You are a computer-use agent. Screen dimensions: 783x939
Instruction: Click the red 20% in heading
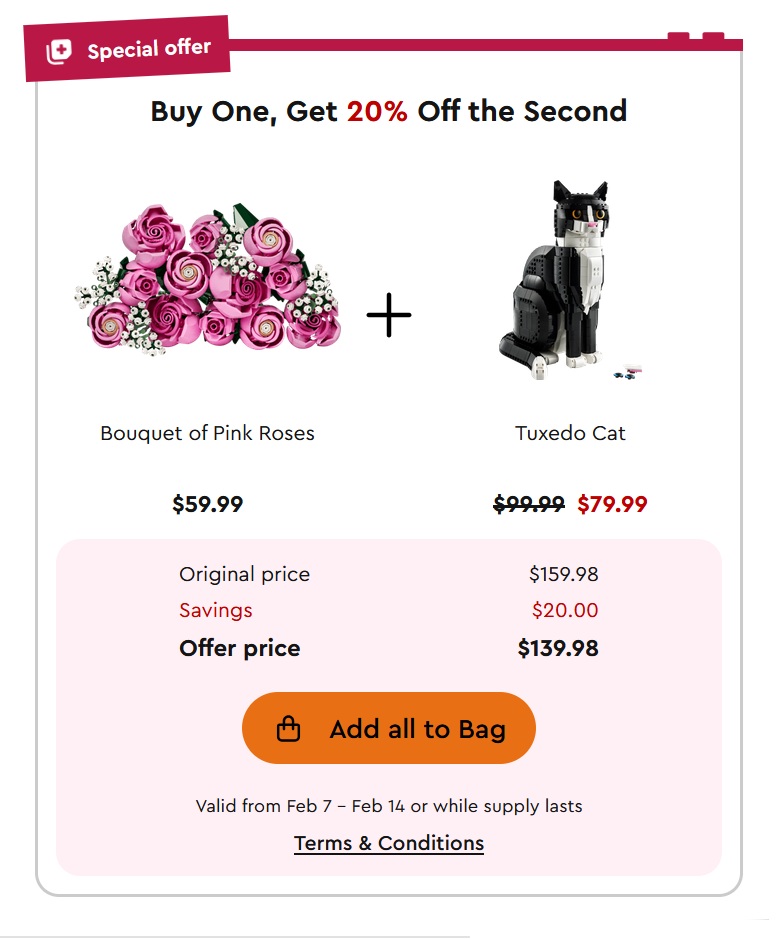tap(377, 111)
